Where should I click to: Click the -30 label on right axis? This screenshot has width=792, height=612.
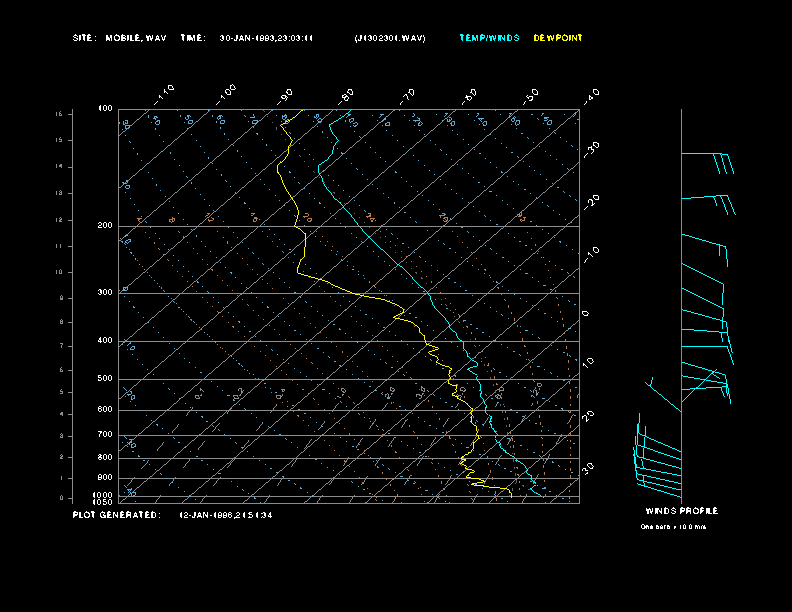click(592, 149)
